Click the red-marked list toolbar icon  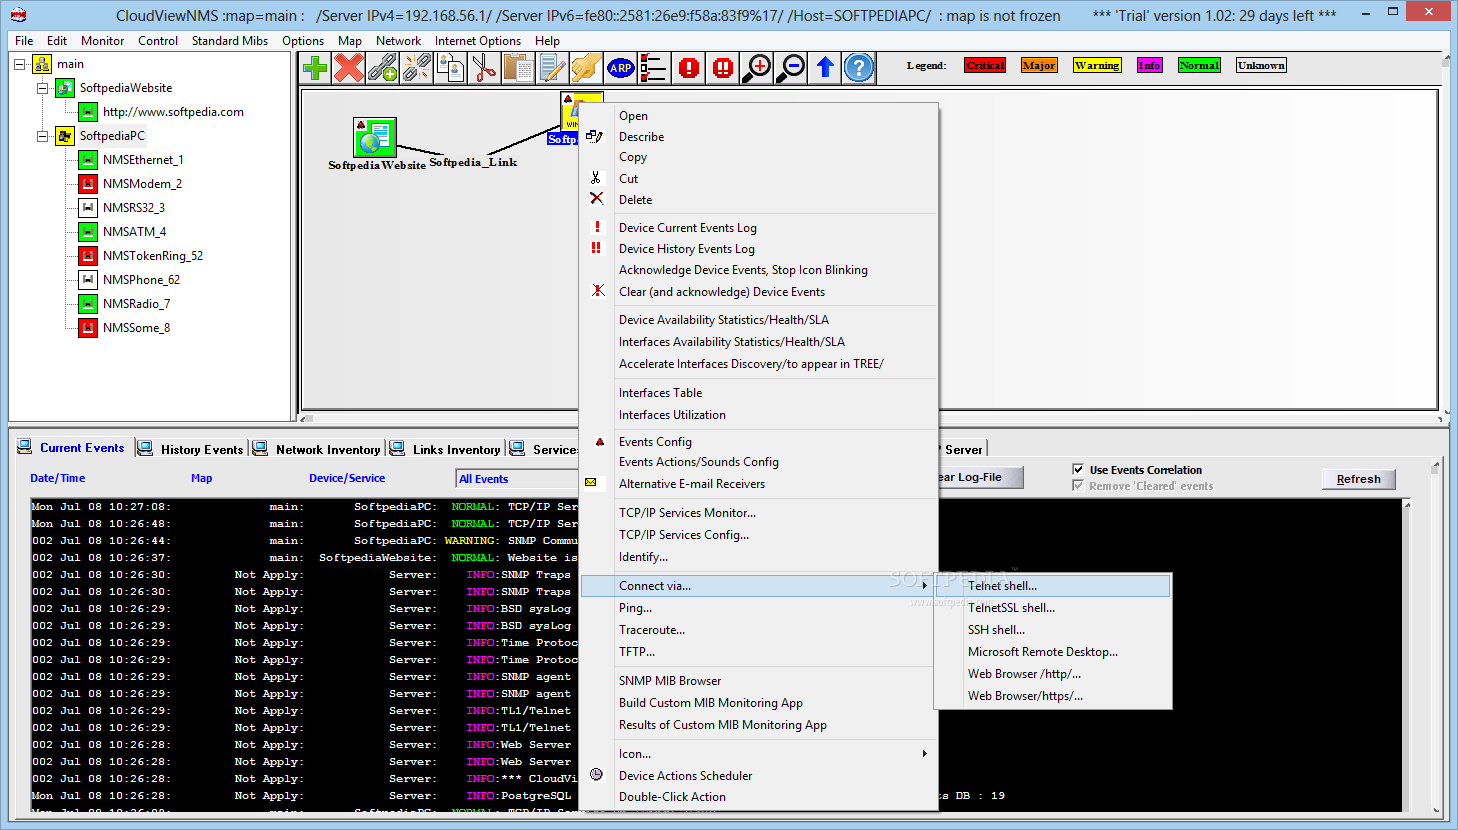(x=655, y=68)
